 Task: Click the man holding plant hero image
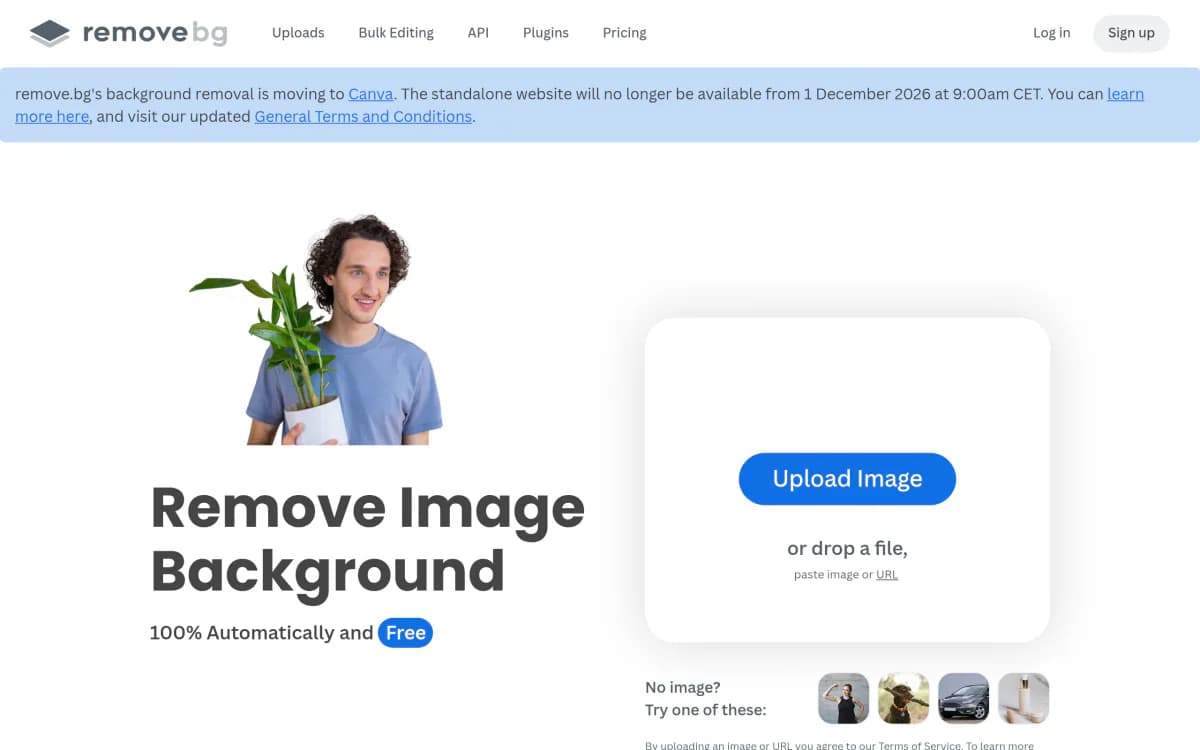[318, 330]
